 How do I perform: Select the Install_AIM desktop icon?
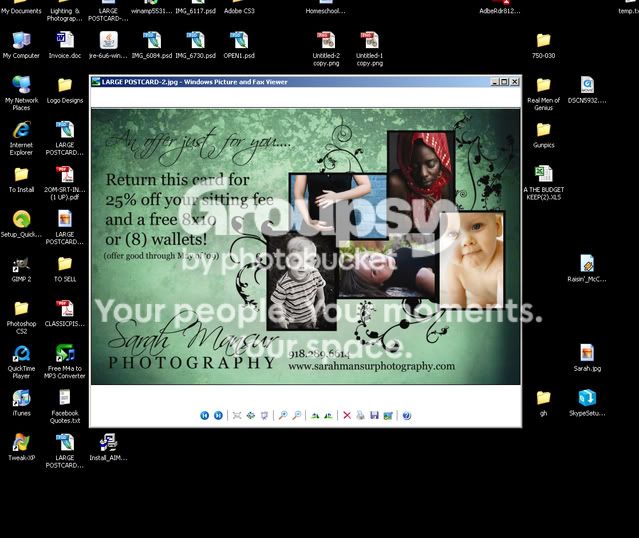[108, 448]
